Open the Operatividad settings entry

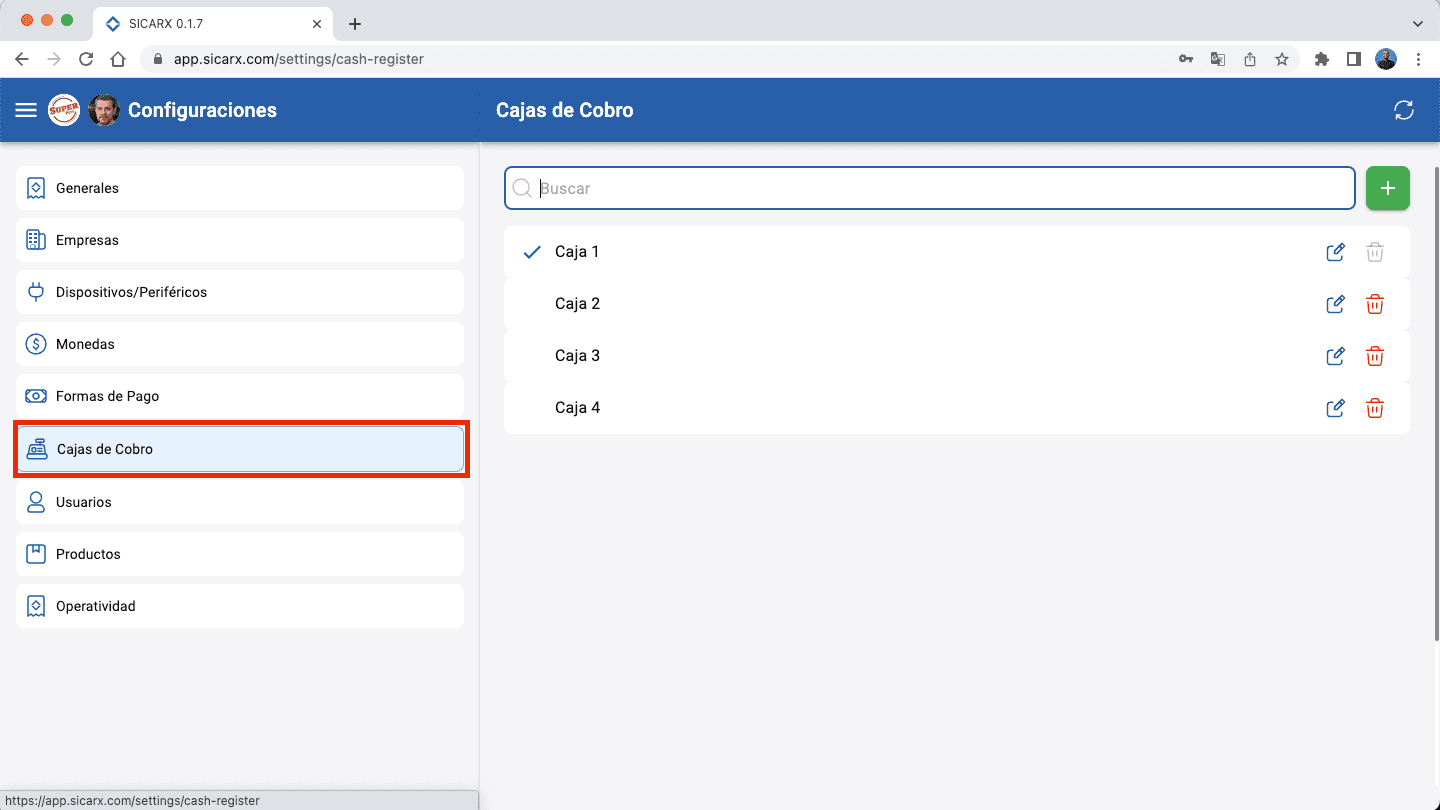[x=240, y=605]
